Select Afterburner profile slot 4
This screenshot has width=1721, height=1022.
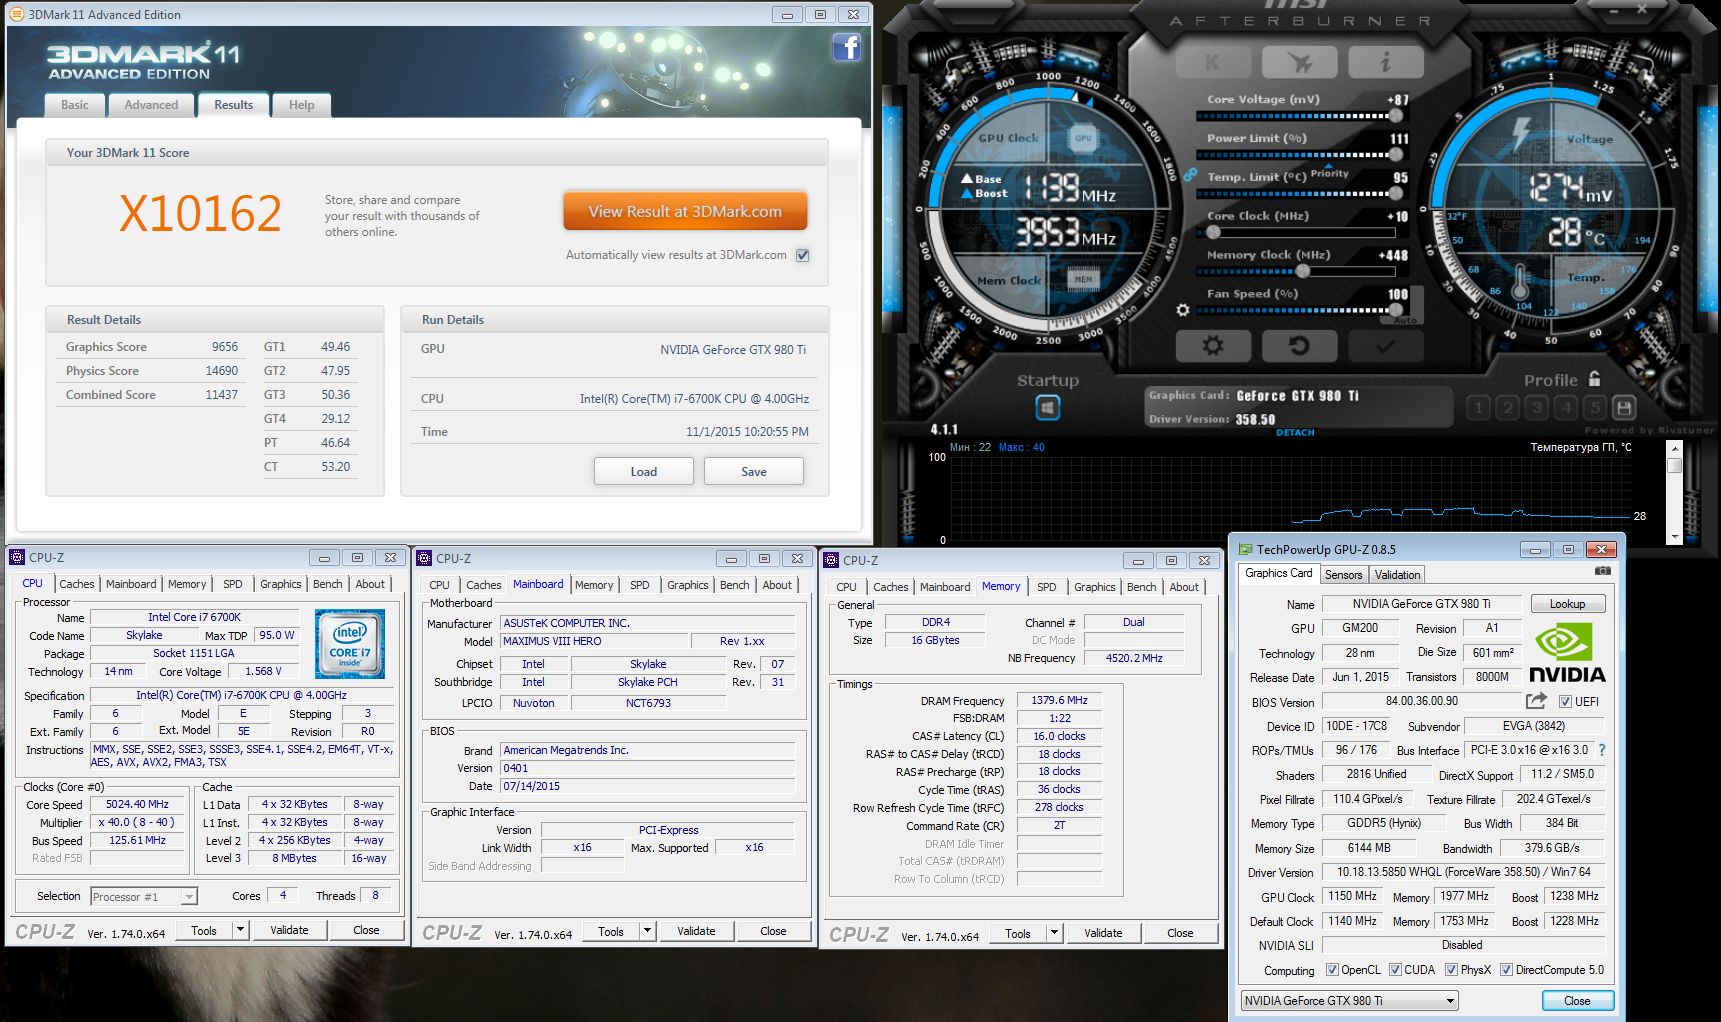1567,407
